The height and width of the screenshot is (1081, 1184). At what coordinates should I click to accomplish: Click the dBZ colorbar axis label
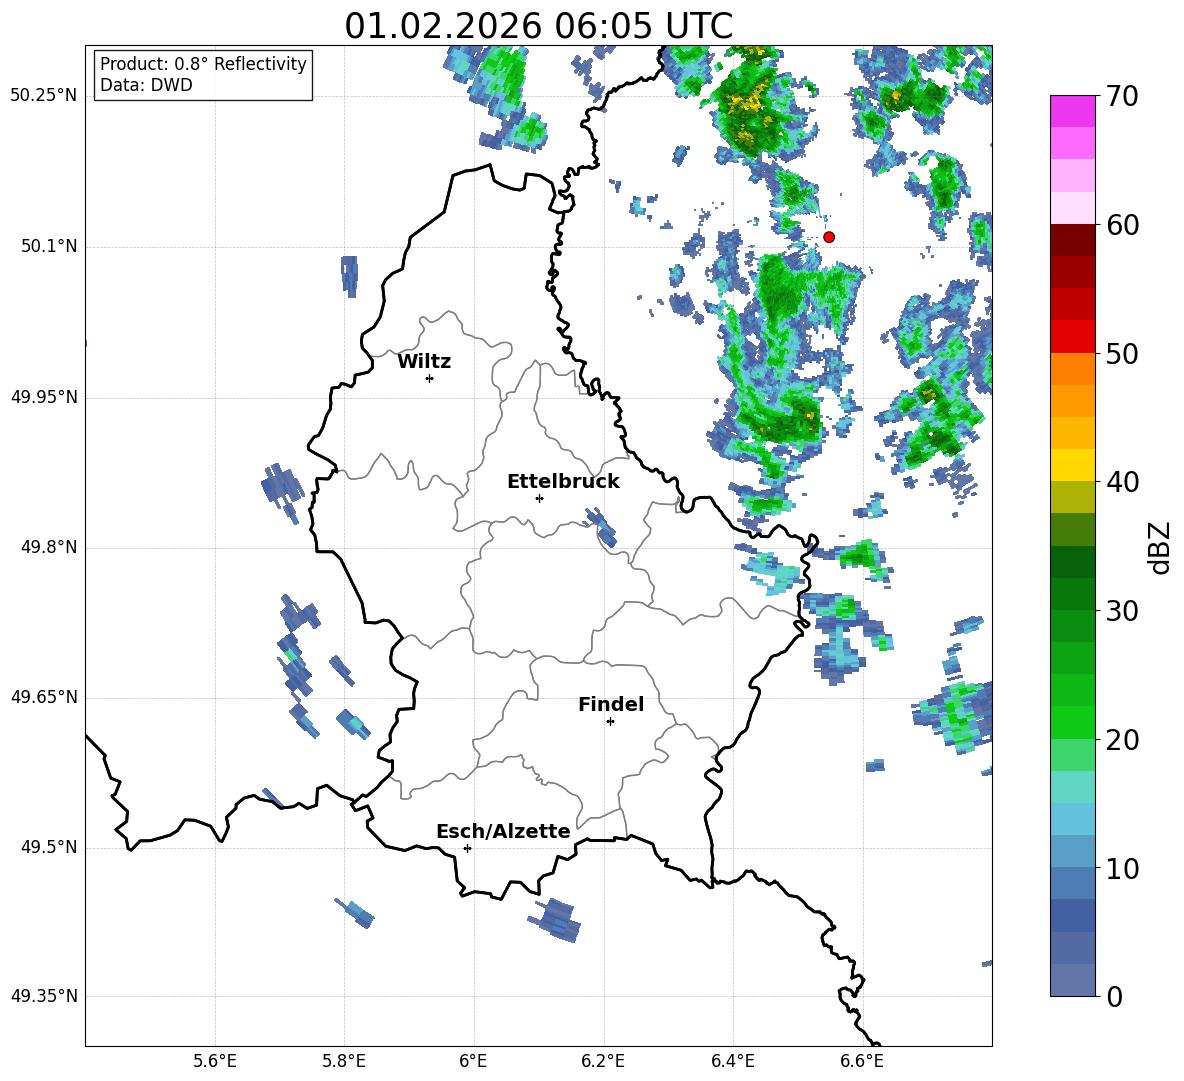coord(1160,547)
